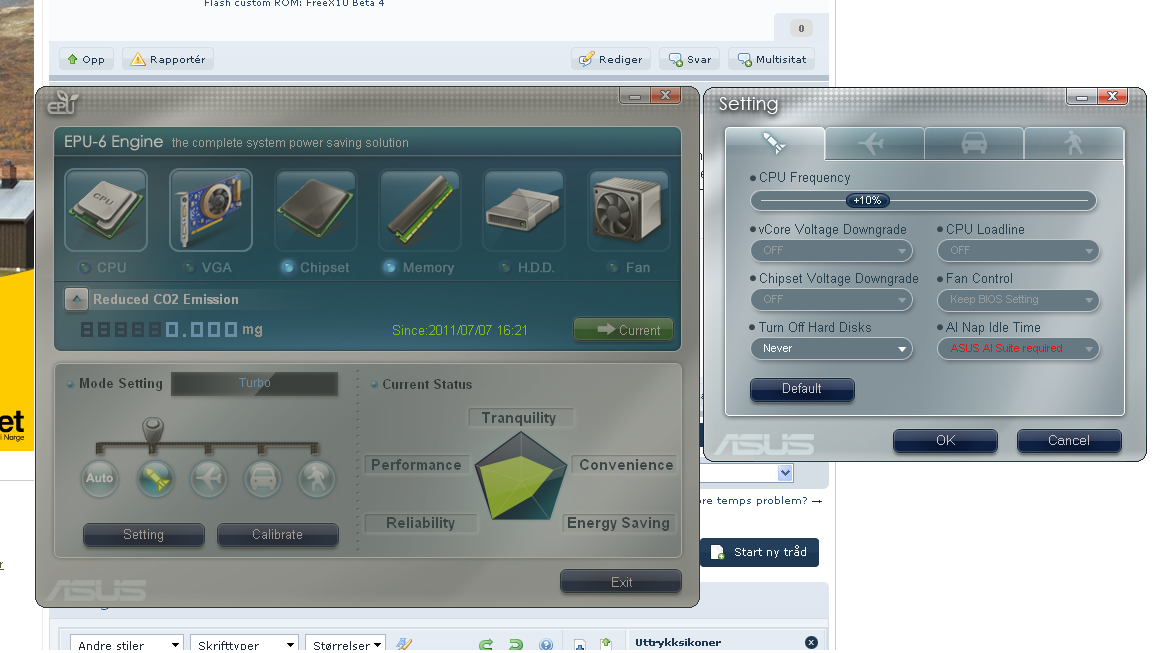Click the editor redo arrow icon
Viewport: 1171px width, 653px height.
[516, 644]
